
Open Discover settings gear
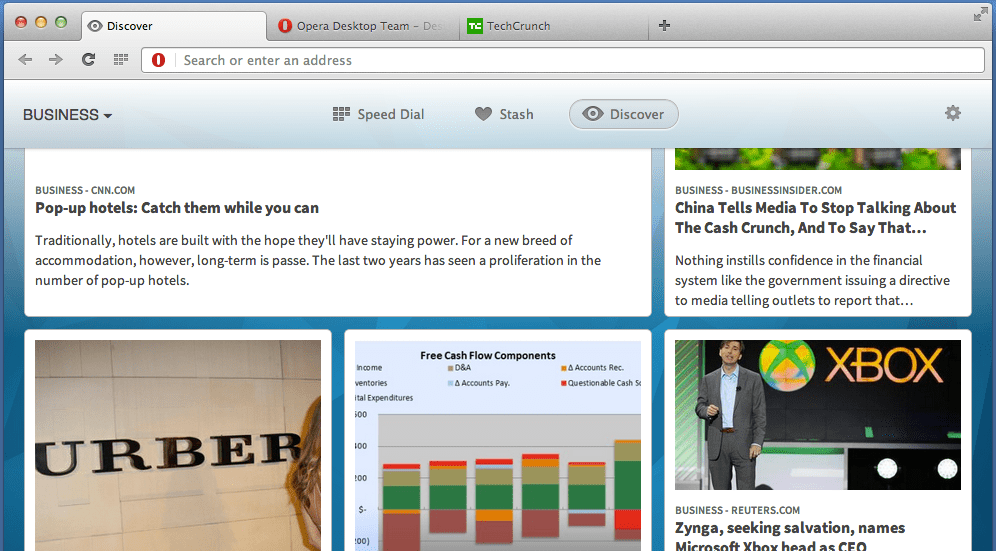pyautogui.click(x=953, y=113)
